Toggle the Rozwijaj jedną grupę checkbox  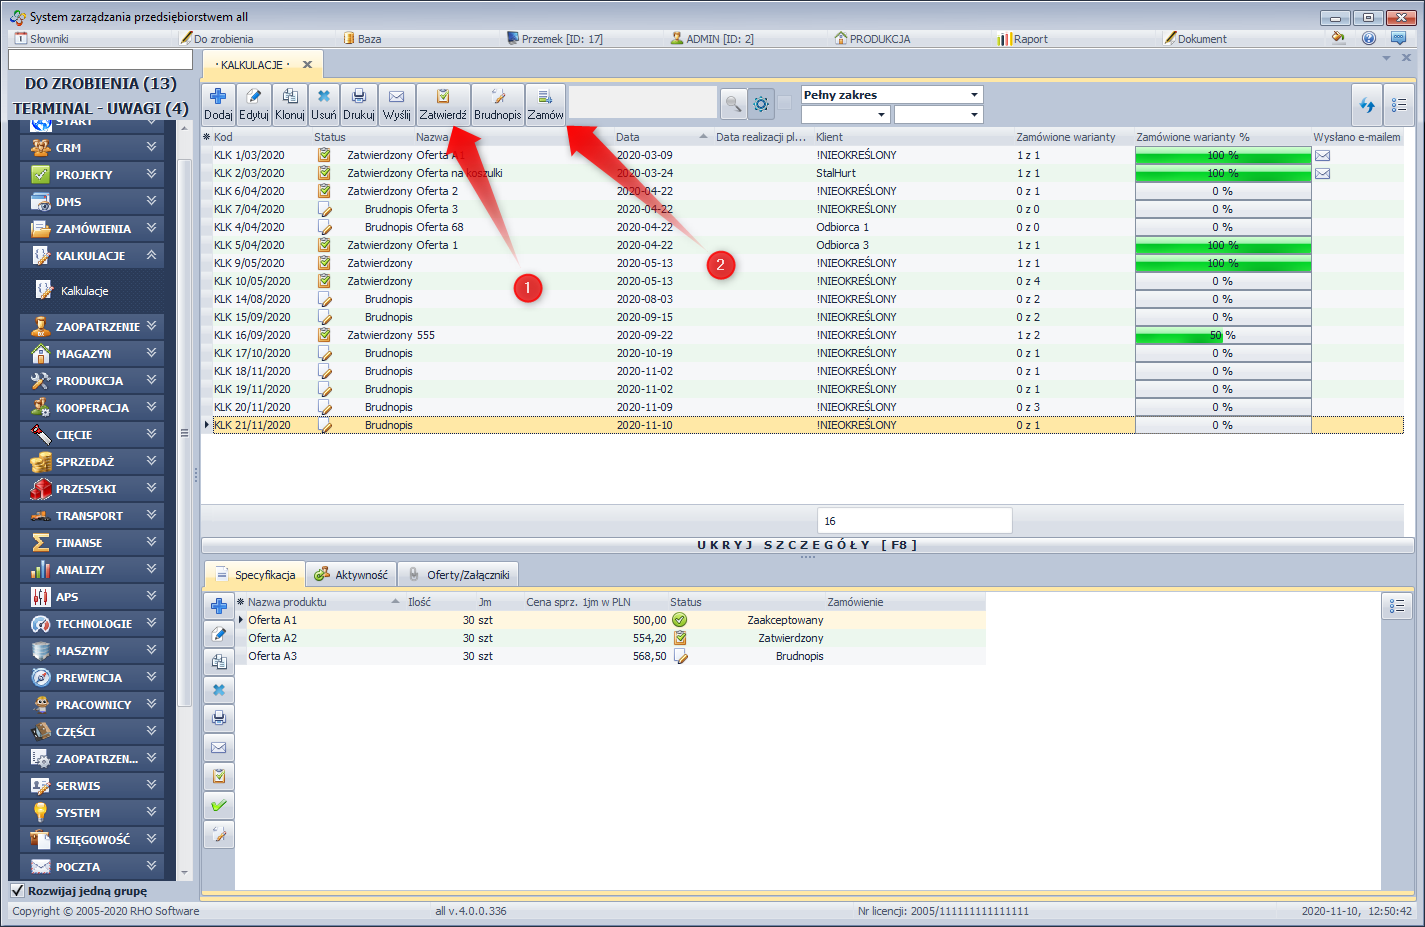click(17, 890)
